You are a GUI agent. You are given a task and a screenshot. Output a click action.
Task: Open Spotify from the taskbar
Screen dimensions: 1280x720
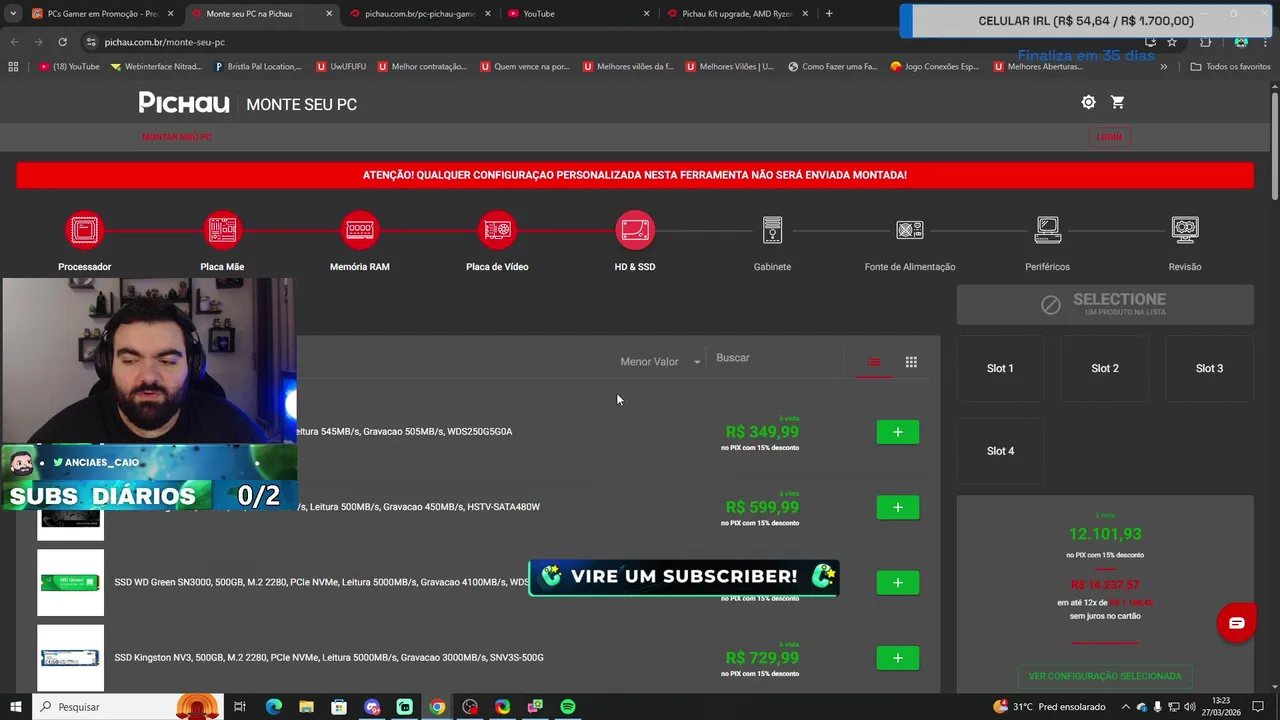point(568,707)
